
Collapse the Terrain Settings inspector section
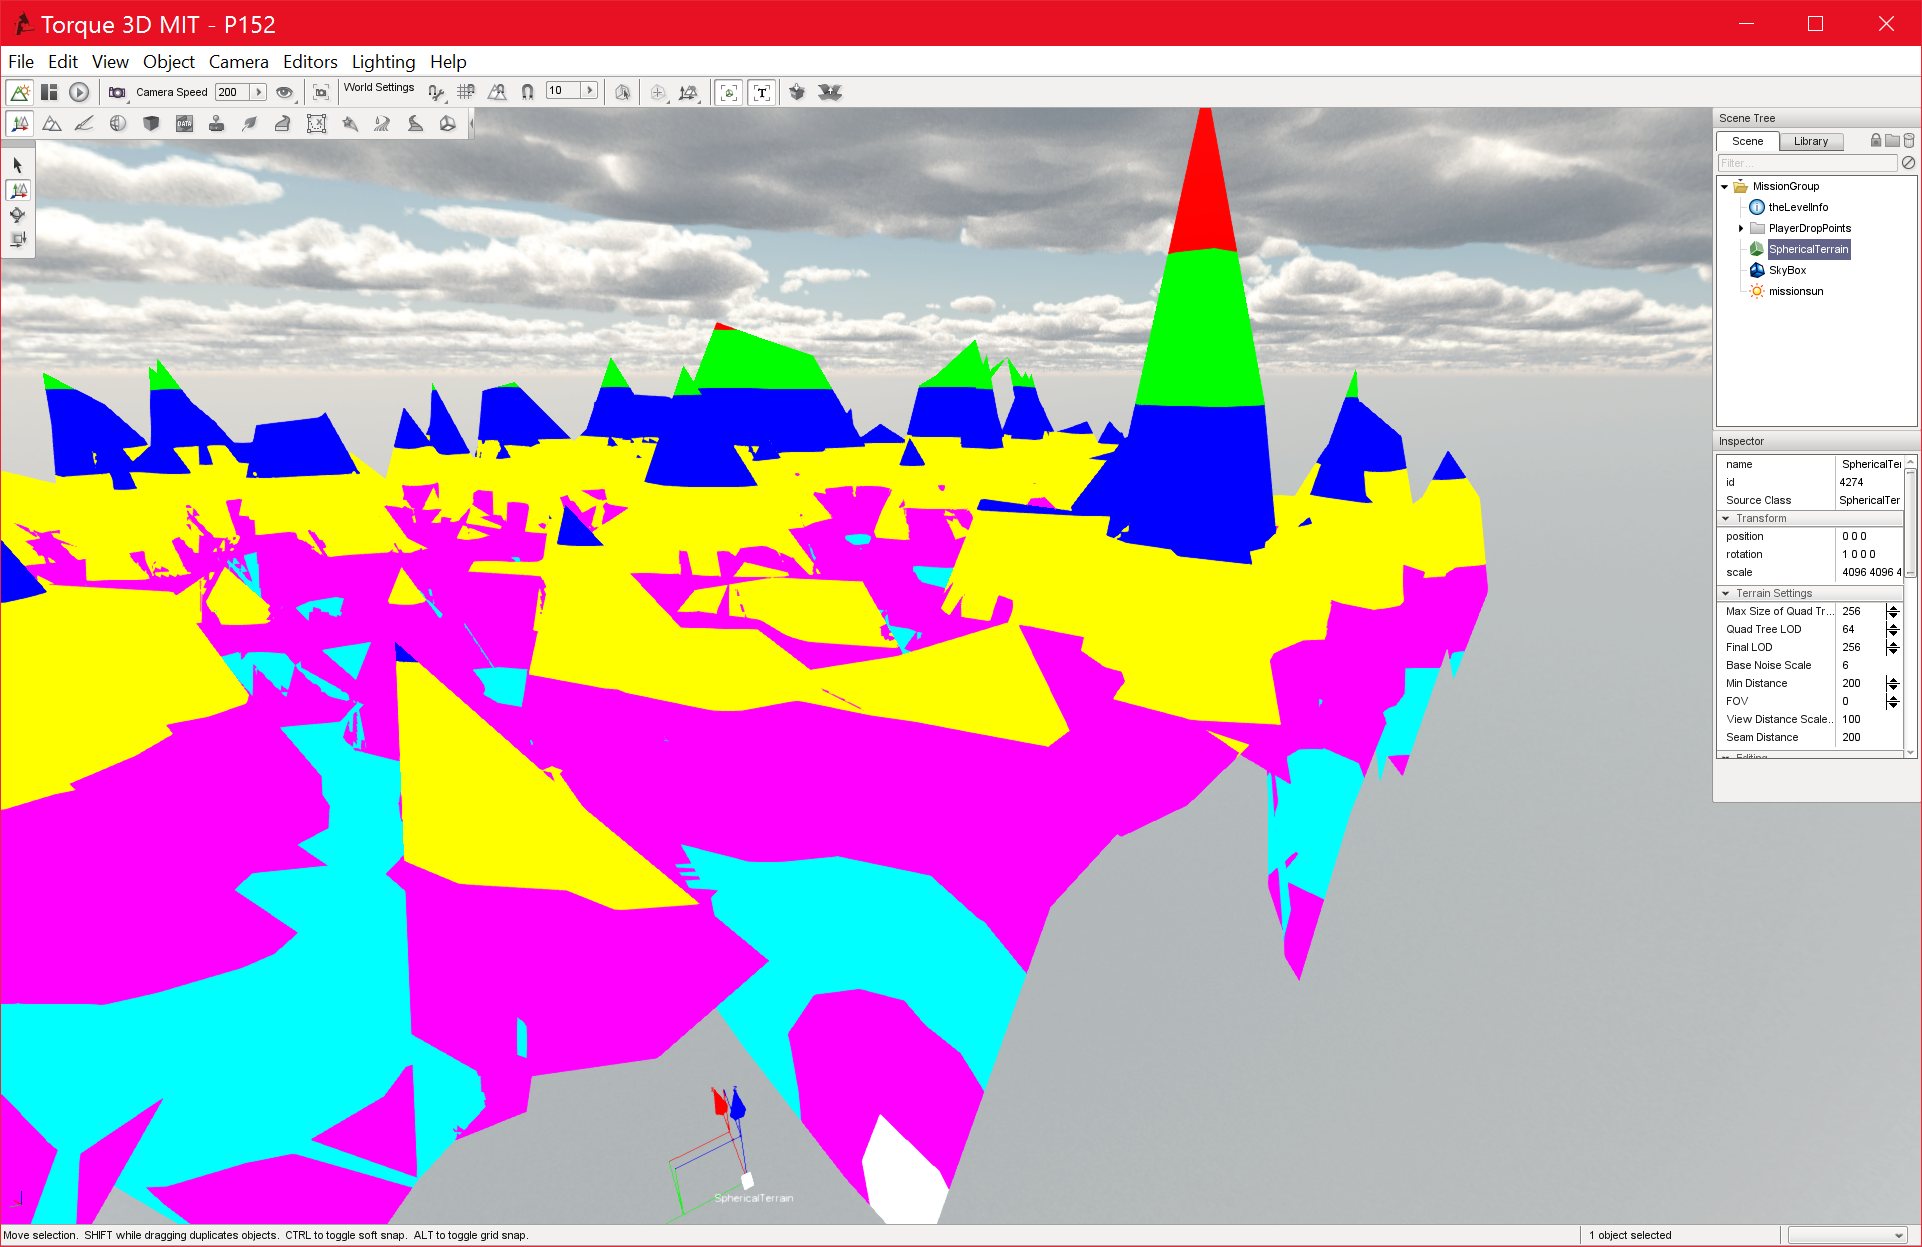[x=1726, y=594]
